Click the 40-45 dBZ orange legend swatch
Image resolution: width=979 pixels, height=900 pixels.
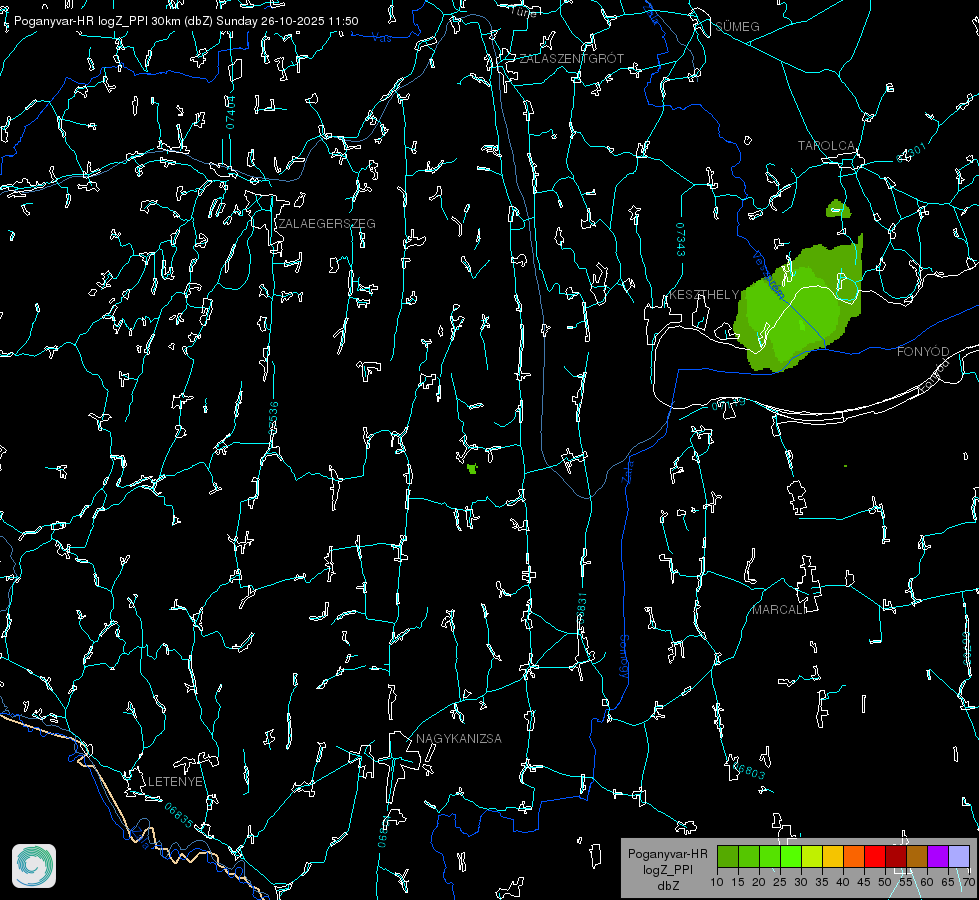(x=854, y=856)
